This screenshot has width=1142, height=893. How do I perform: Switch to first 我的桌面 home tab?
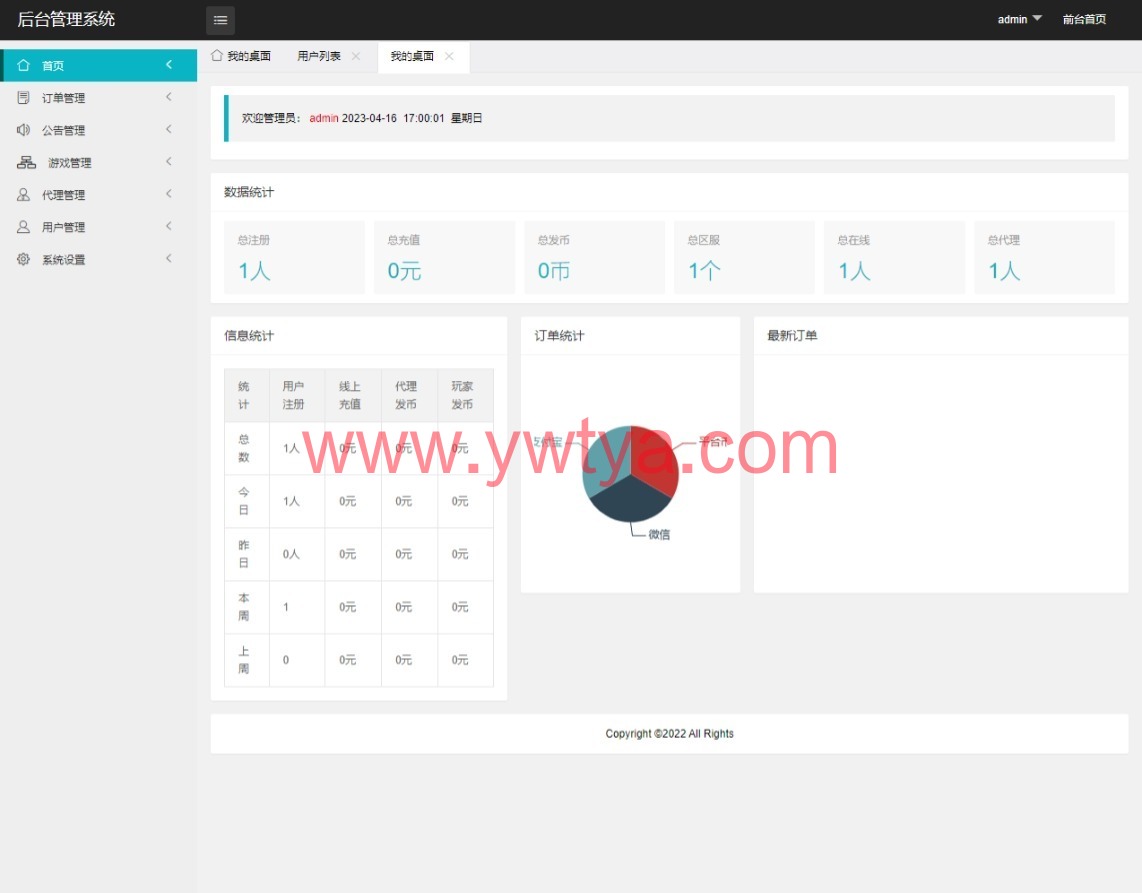[241, 56]
